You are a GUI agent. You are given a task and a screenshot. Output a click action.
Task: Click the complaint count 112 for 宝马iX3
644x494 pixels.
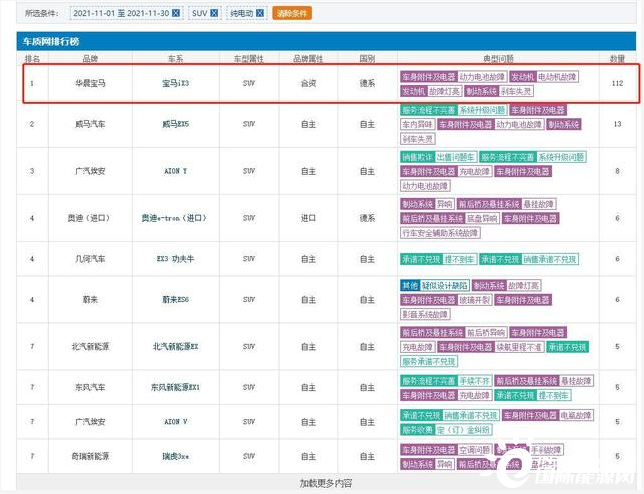(617, 83)
